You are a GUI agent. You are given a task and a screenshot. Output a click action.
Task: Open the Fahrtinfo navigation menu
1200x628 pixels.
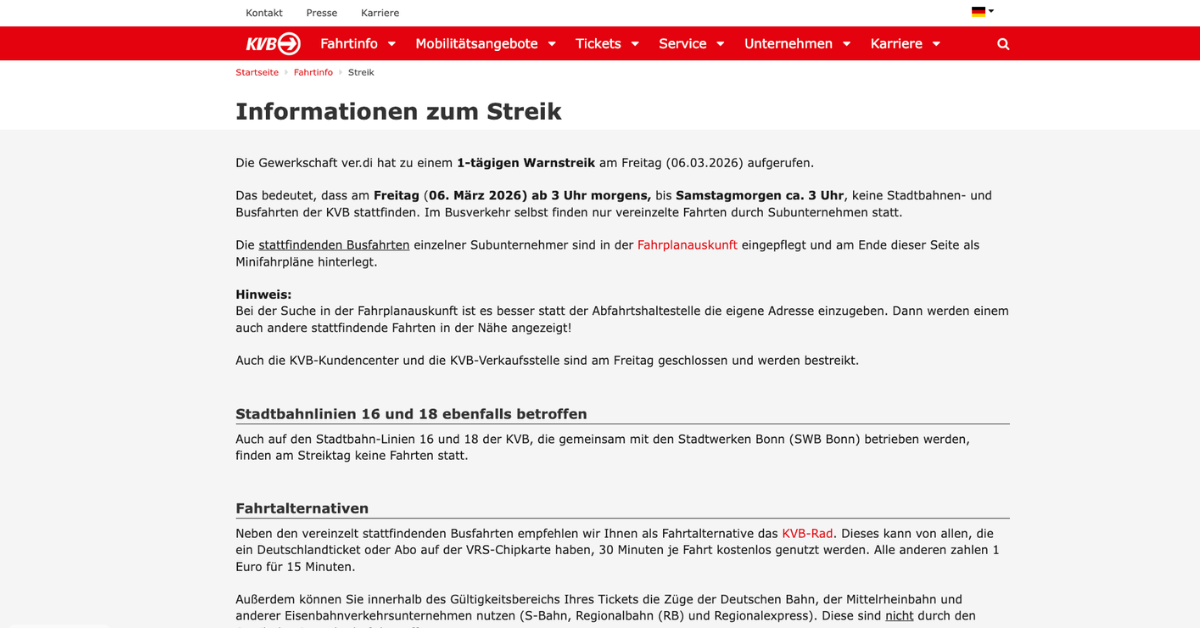[349, 44]
